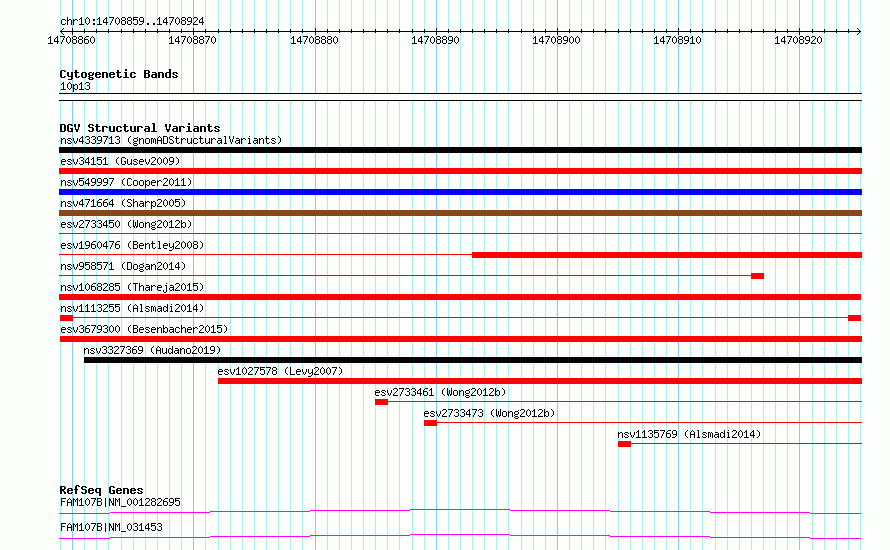Click ruler position 14708900
This screenshot has width=890, height=550.
click(x=556, y=40)
